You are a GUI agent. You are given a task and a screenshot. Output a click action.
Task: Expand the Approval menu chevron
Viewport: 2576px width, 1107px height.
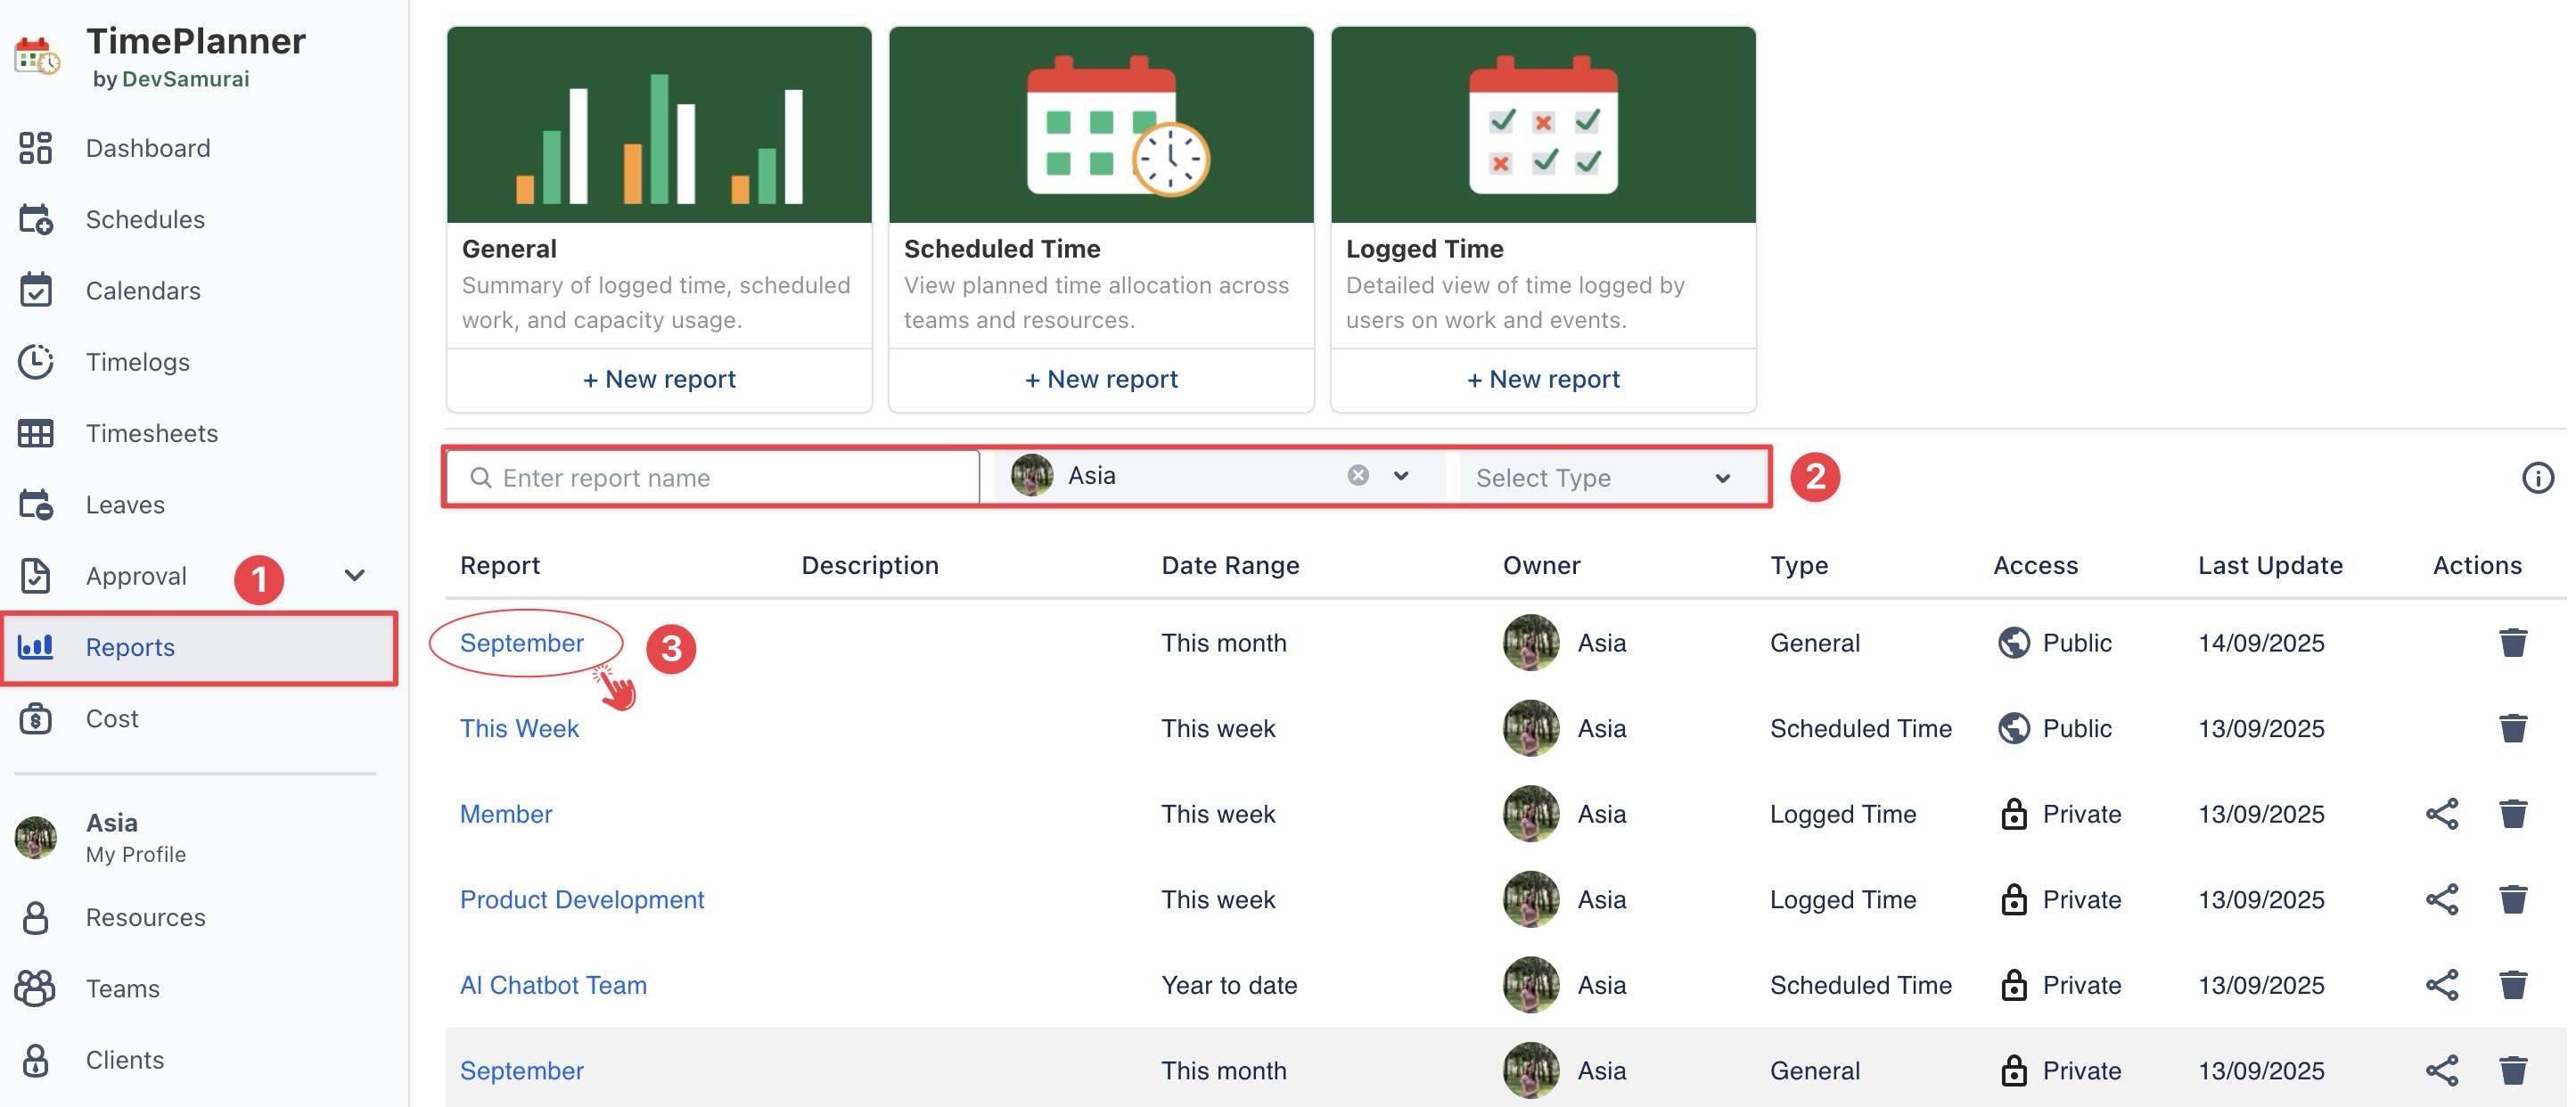(x=354, y=575)
